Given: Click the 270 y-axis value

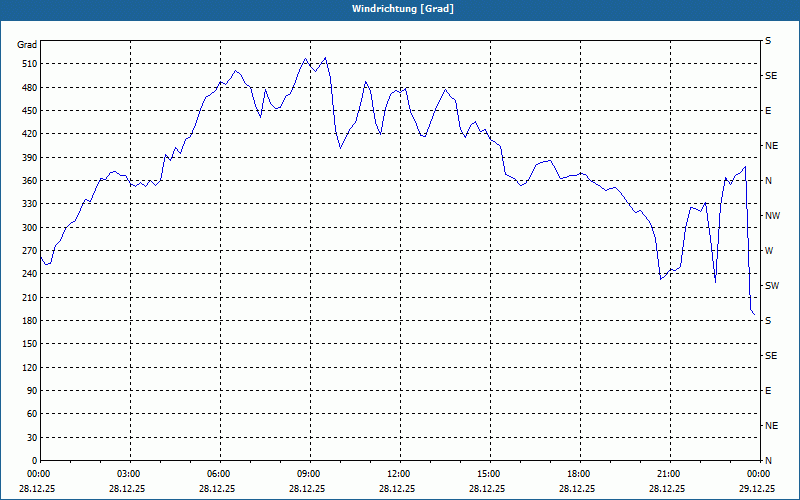Looking at the screenshot, I should tap(30, 251).
